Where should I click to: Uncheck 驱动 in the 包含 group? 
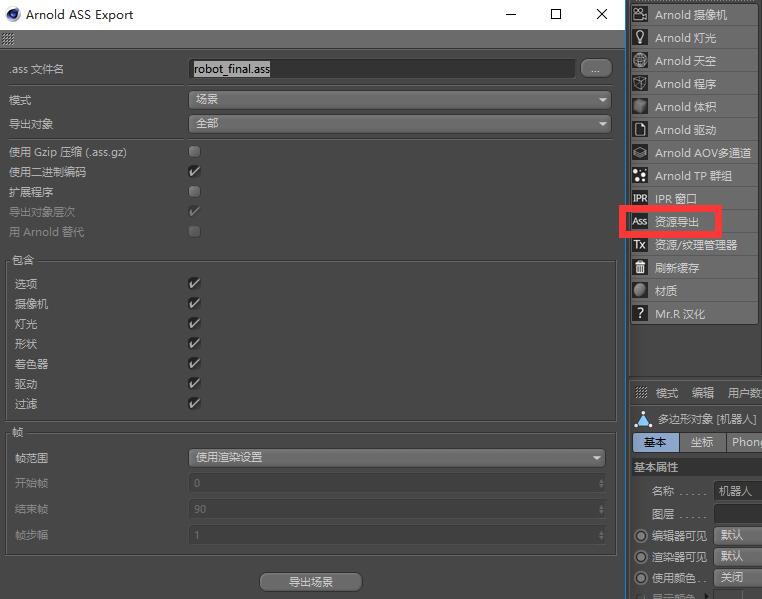(194, 383)
